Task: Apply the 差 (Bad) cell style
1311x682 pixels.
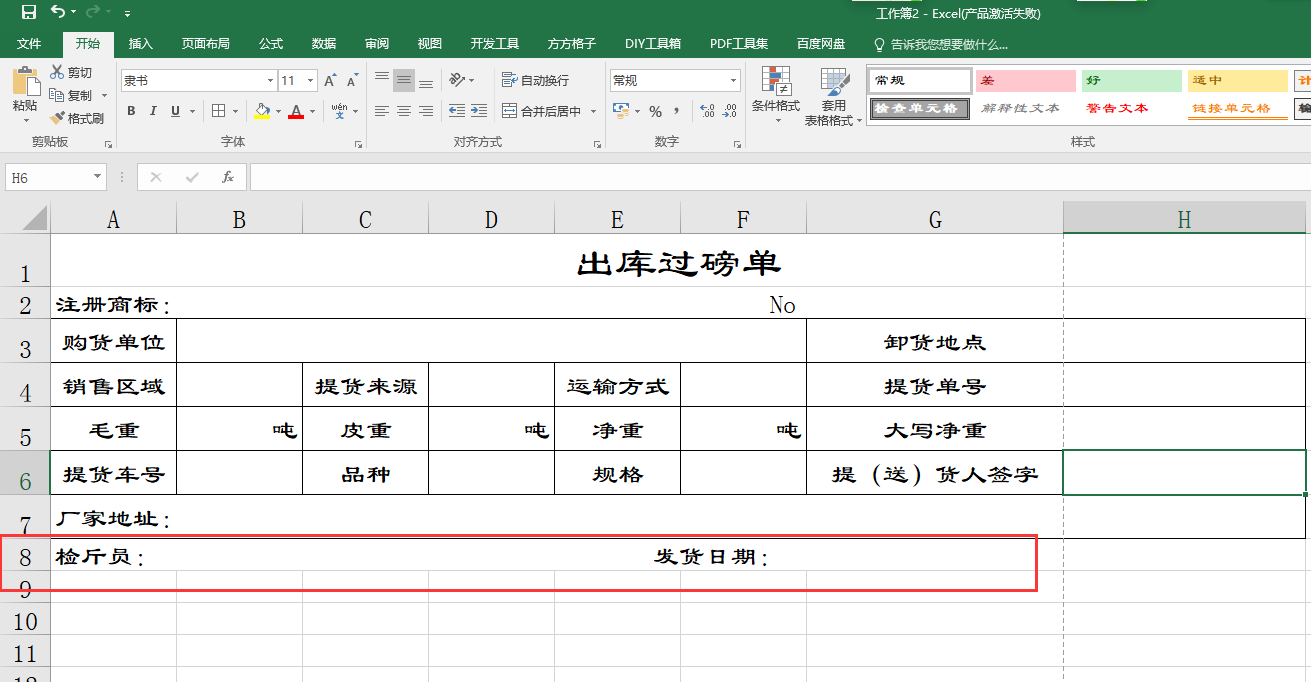Action: (x=1026, y=81)
